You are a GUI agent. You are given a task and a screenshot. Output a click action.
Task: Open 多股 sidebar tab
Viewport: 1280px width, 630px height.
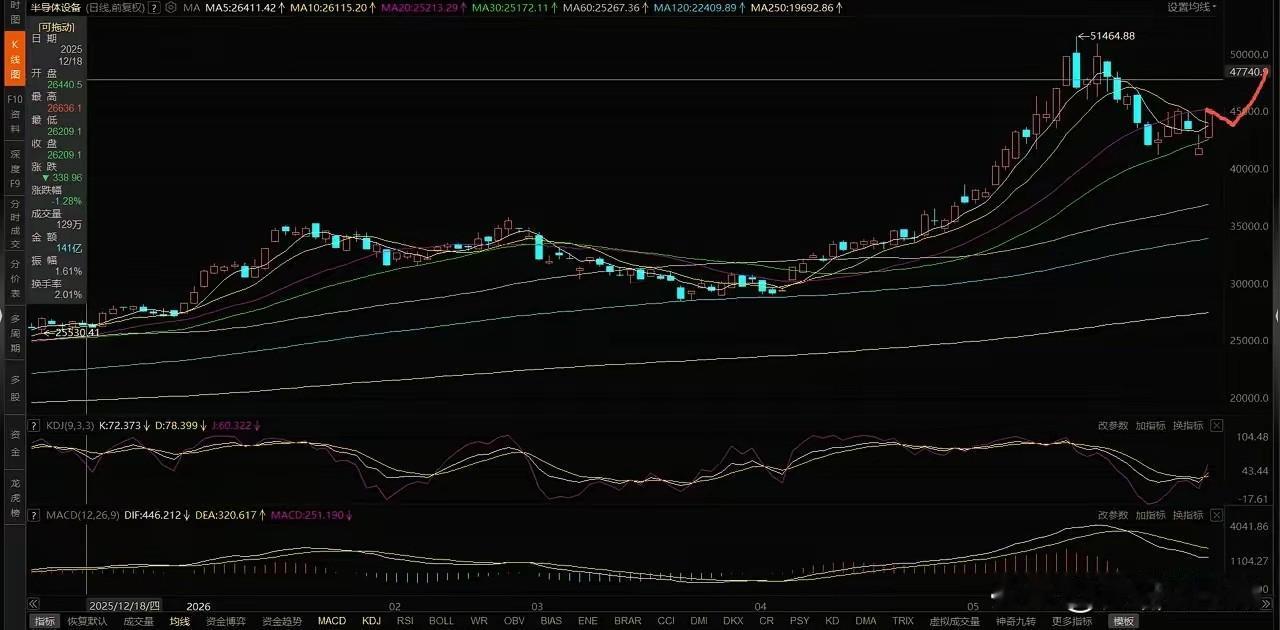[x=15, y=387]
